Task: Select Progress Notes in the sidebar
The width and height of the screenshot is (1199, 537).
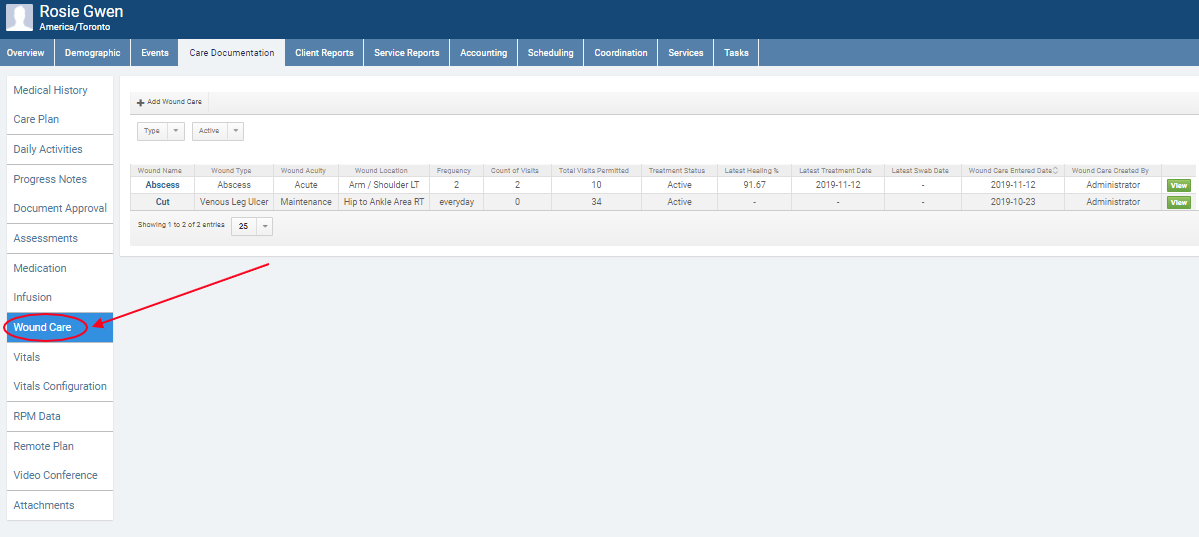Action: coord(50,179)
